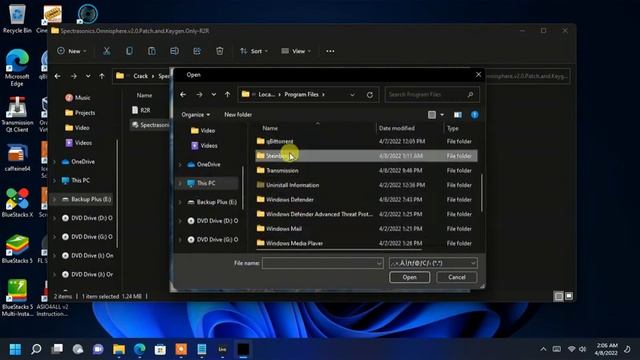Image resolution: width=640 pixels, height=360 pixels.
Task: Click the Cancel button
Action: [x=457, y=277]
